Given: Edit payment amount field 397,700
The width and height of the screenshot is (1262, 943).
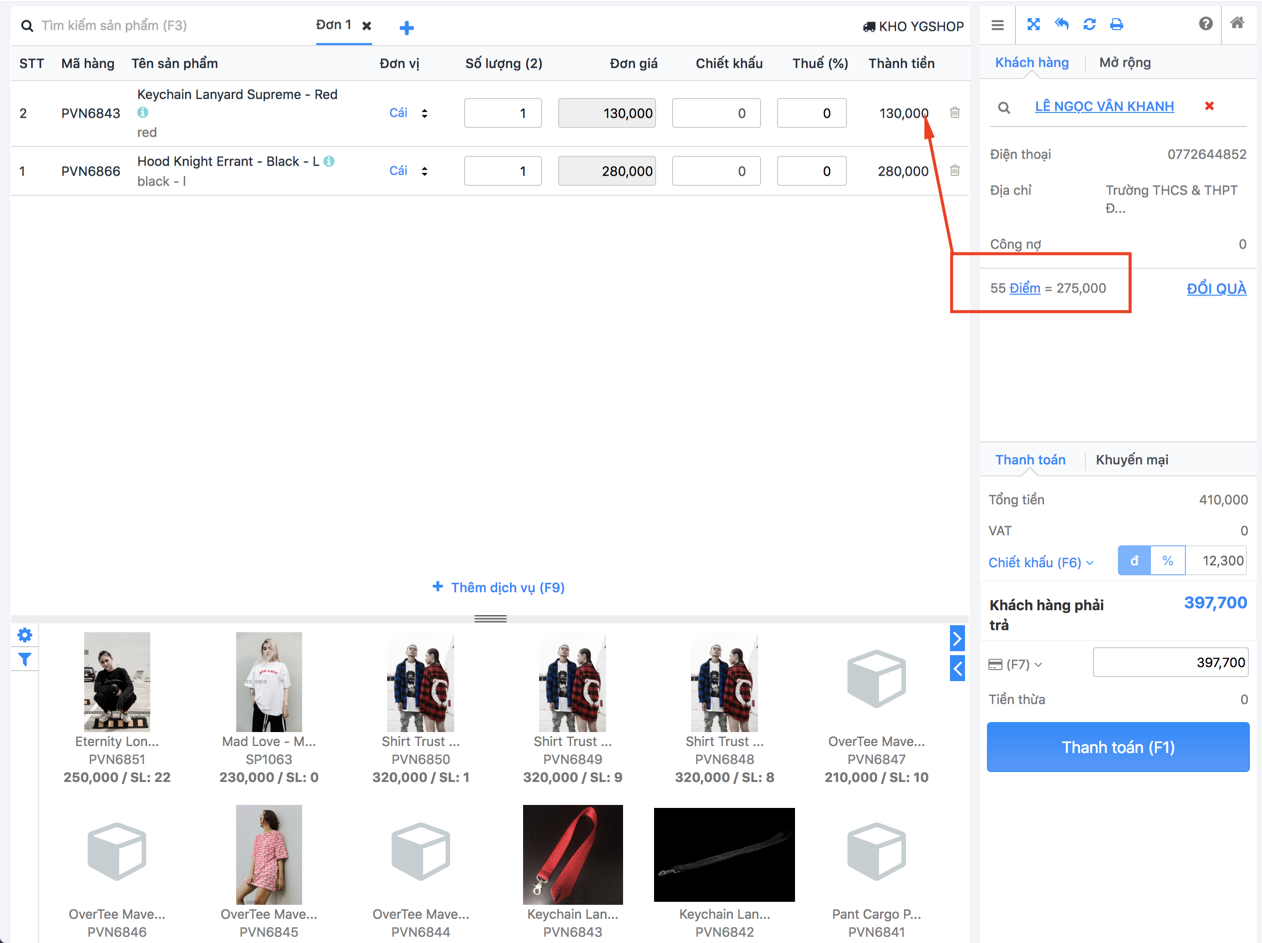Looking at the screenshot, I should (1171, 662).
